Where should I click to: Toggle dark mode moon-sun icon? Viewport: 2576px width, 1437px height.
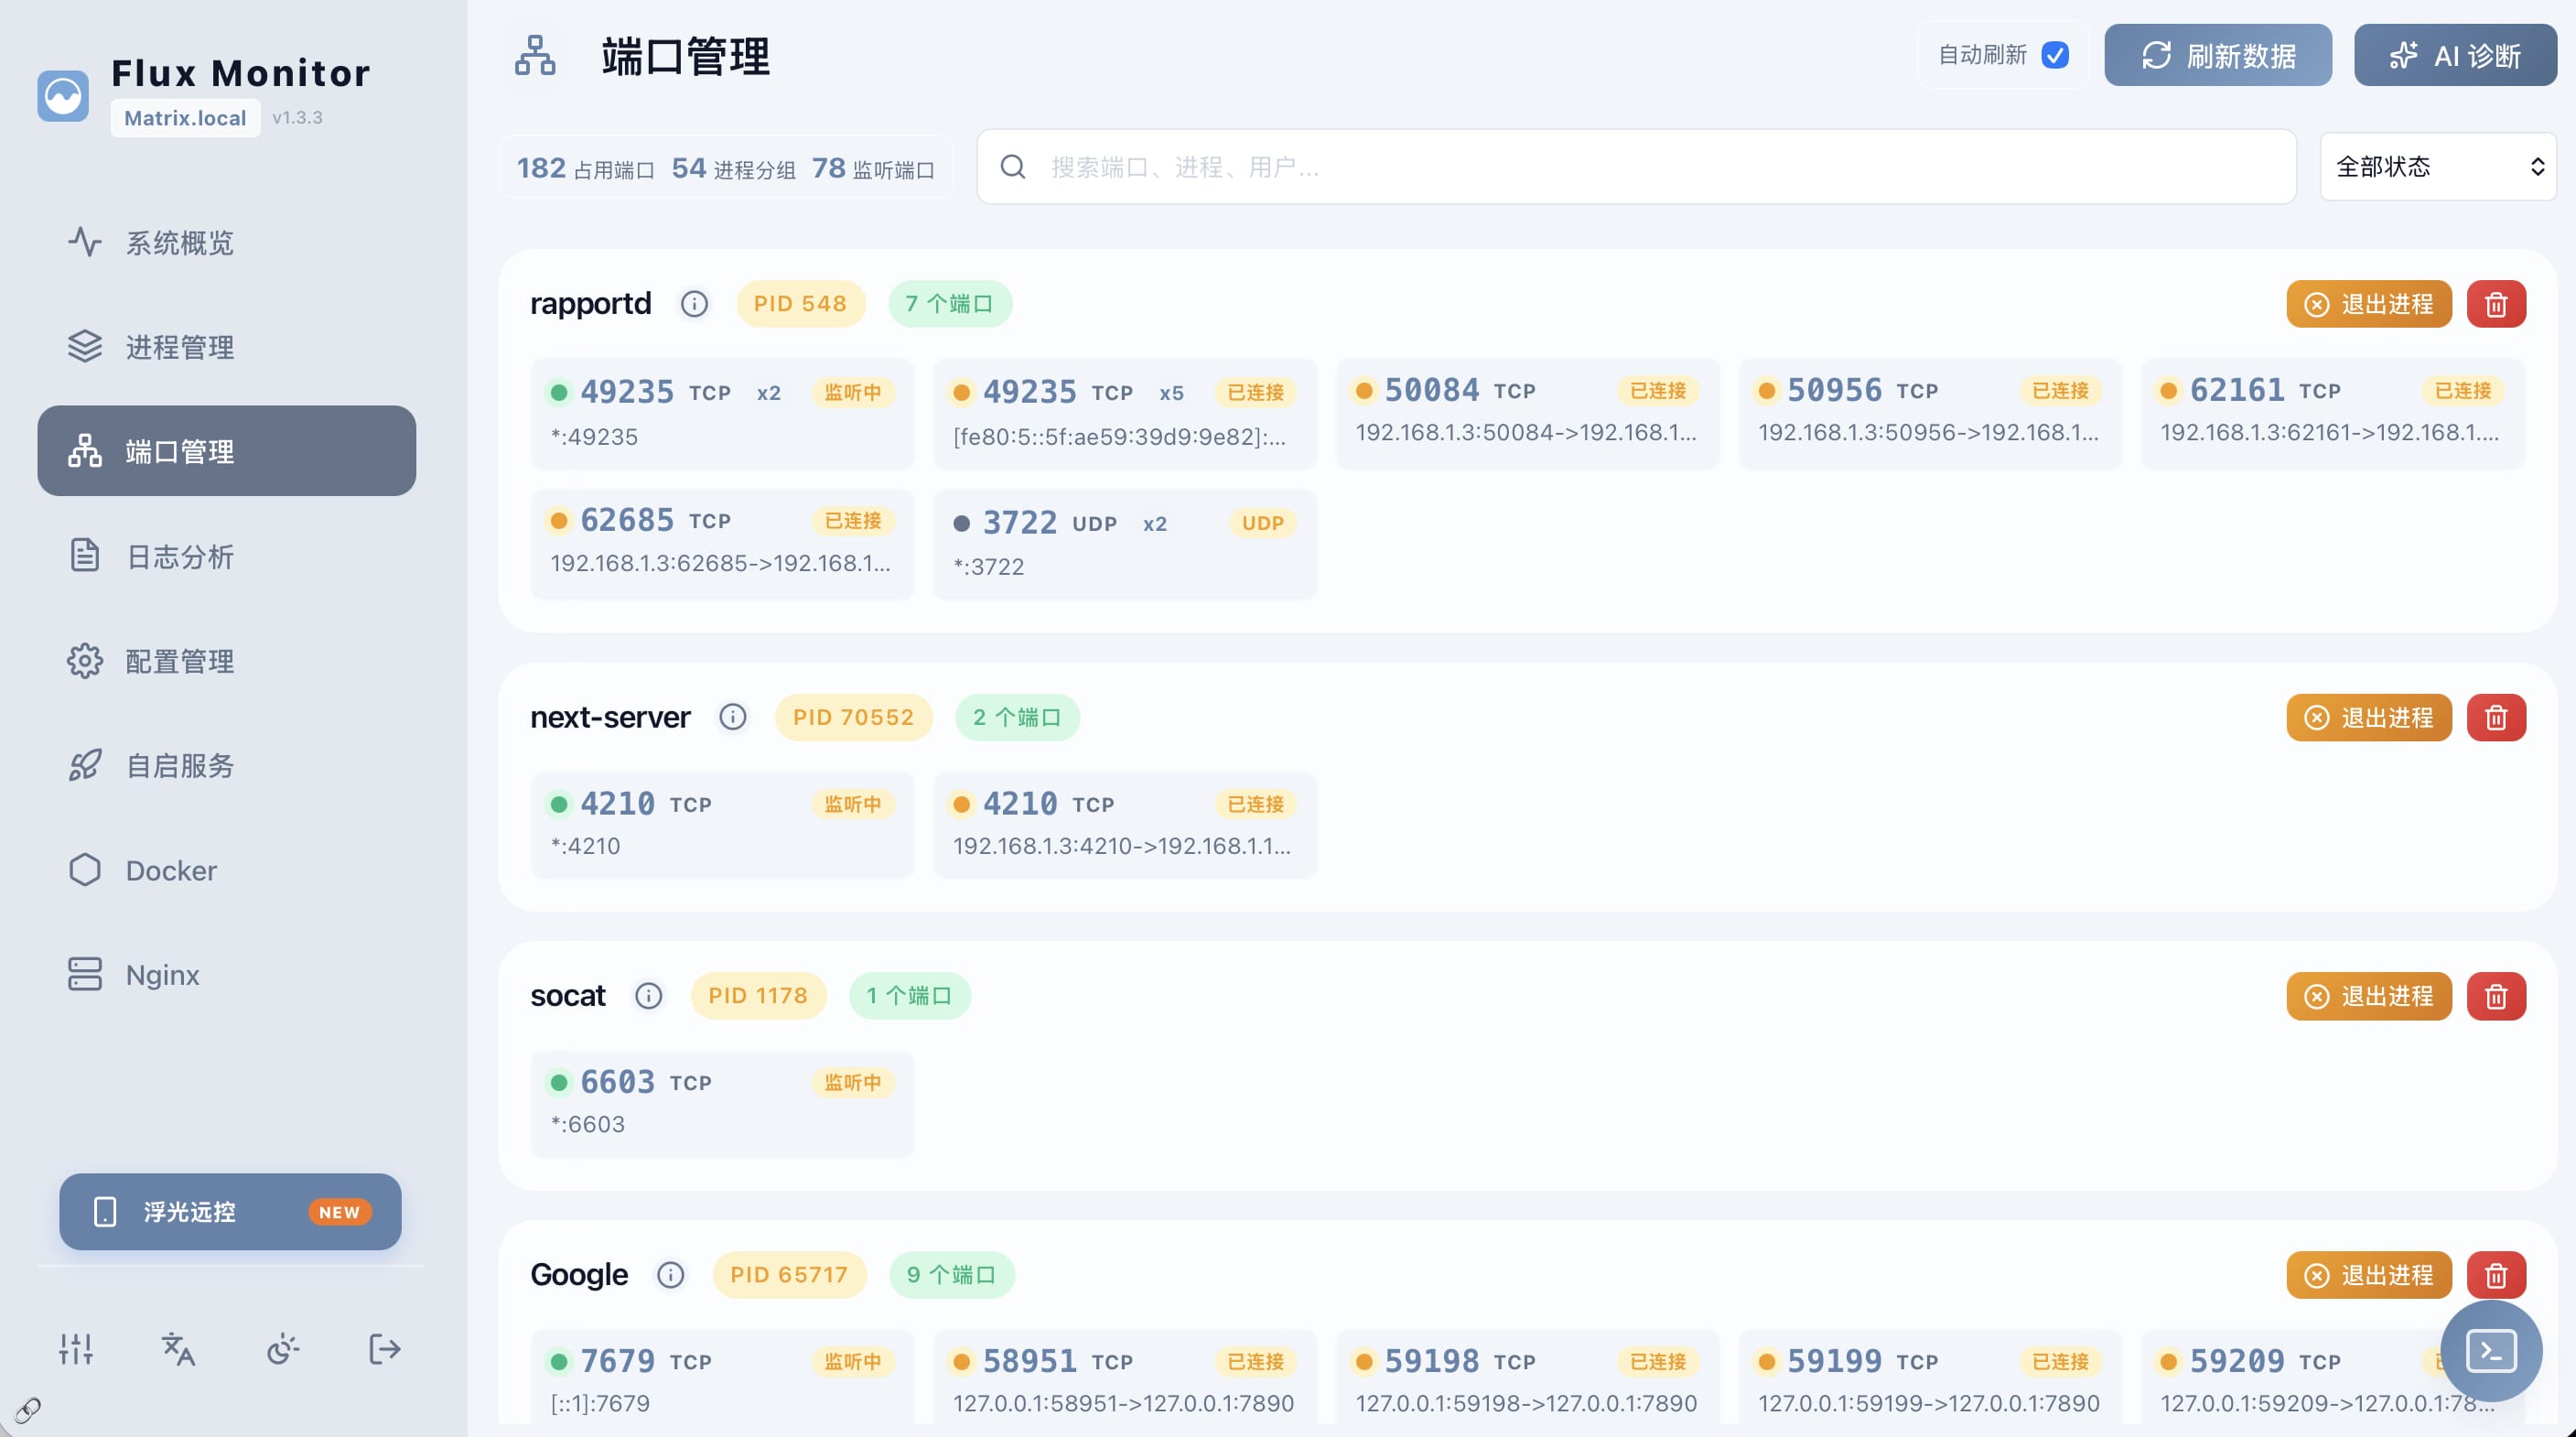coord(282,1349)
